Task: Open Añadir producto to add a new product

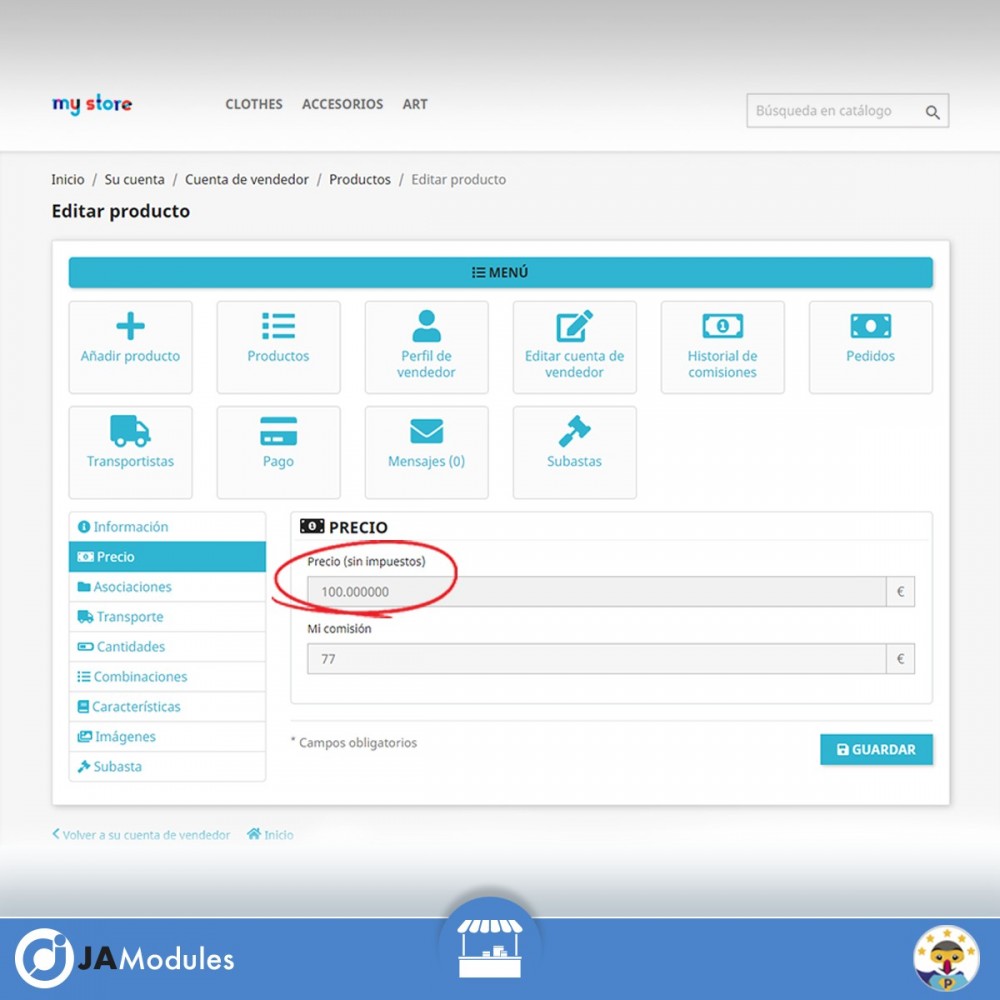Action: click(x=130, y=346)
